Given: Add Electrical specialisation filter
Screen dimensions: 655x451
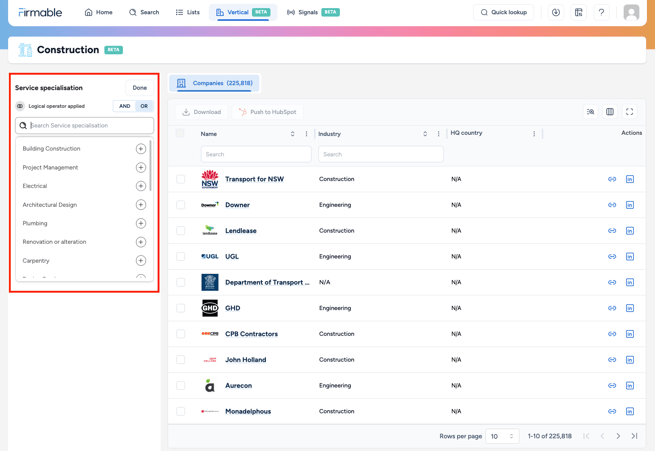Looking at the screenshot, I should (x=141, y=186).
